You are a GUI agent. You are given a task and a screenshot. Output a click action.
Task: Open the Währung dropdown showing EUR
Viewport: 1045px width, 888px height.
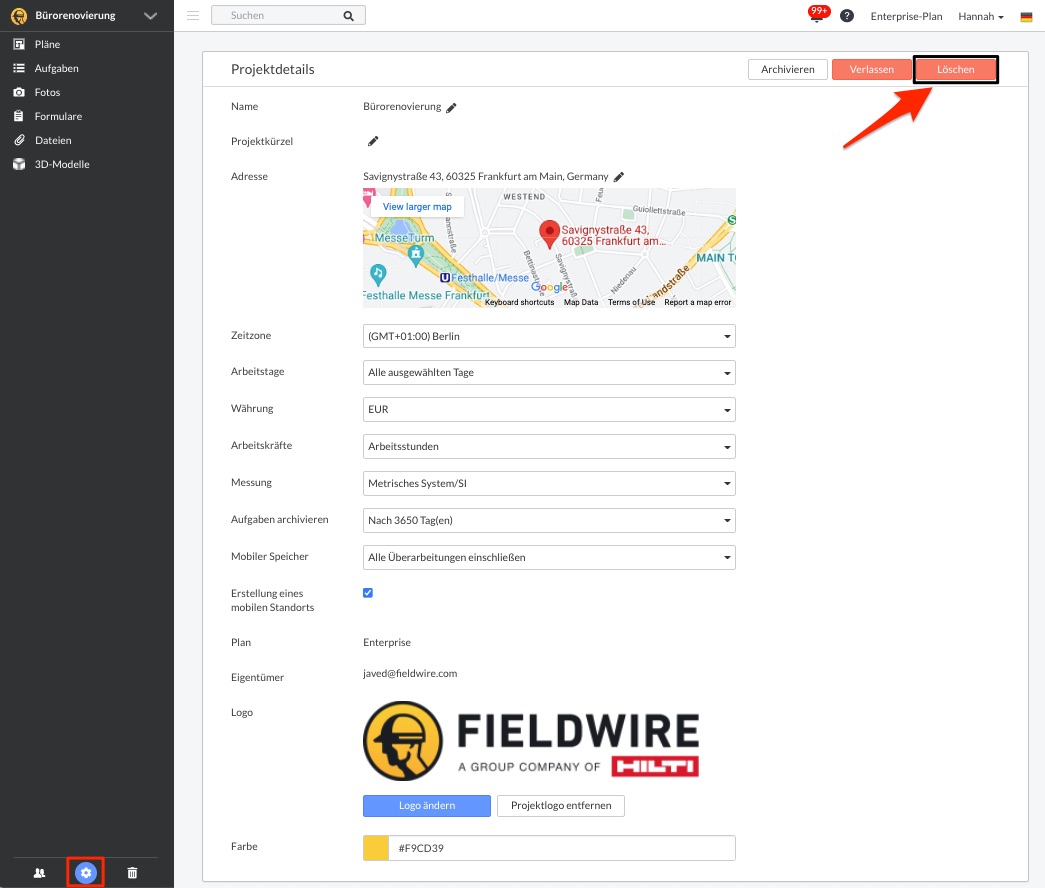(549, 409)
